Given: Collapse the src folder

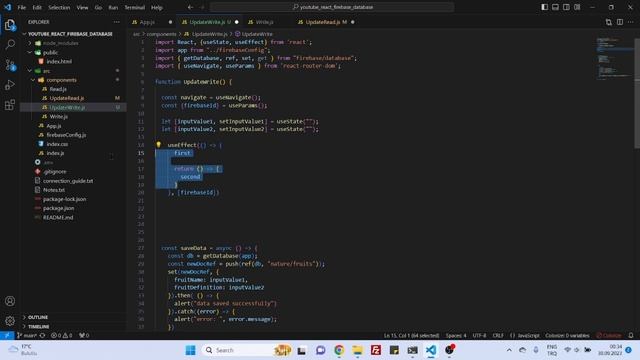Looking at the screenshot, I should 30,71.
